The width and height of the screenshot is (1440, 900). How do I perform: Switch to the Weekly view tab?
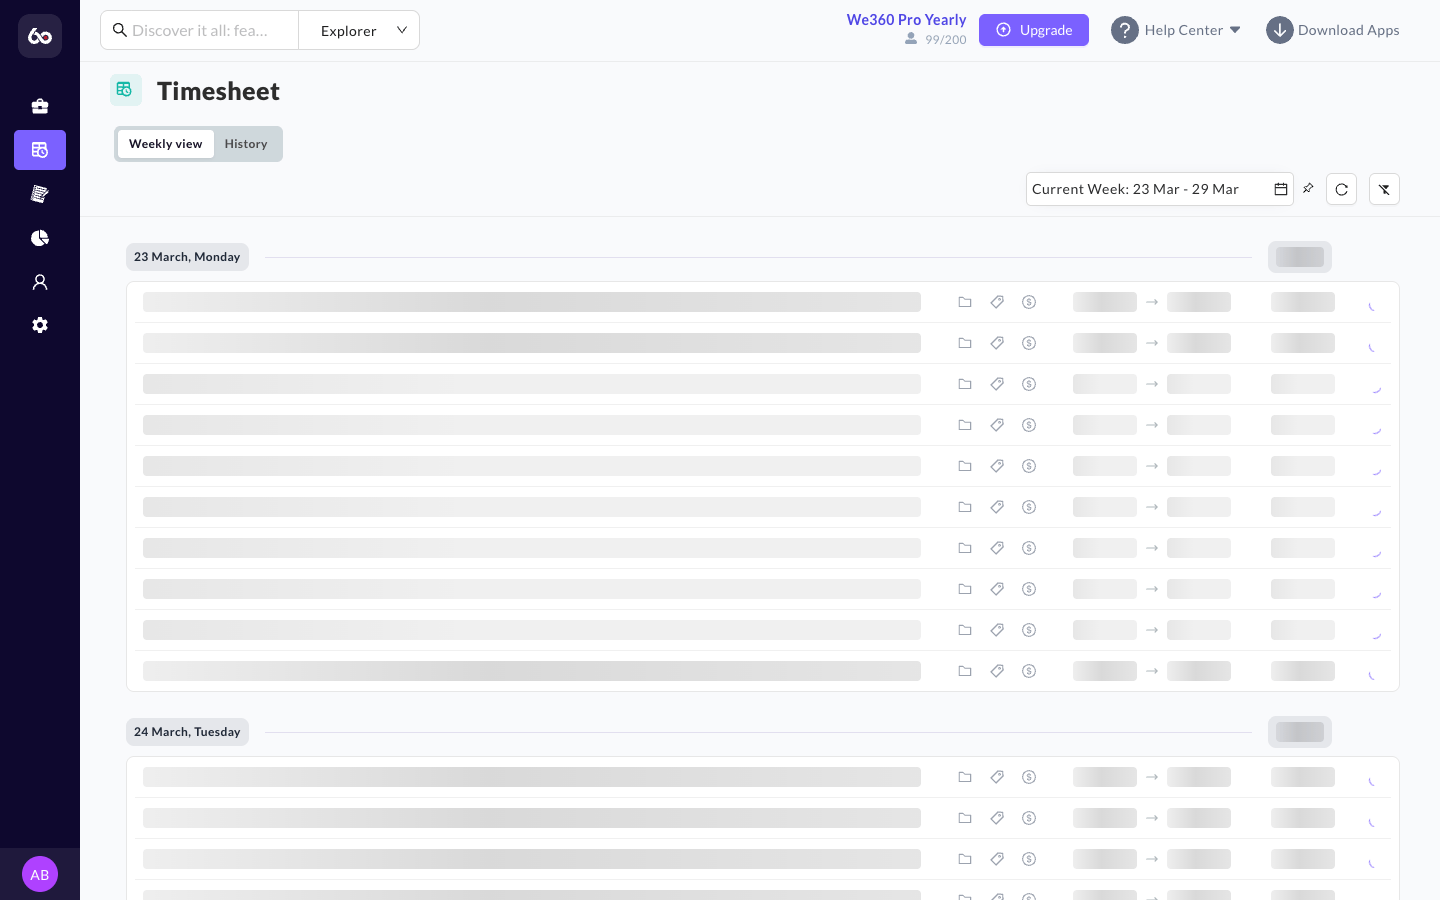click(x=166, y=144)
